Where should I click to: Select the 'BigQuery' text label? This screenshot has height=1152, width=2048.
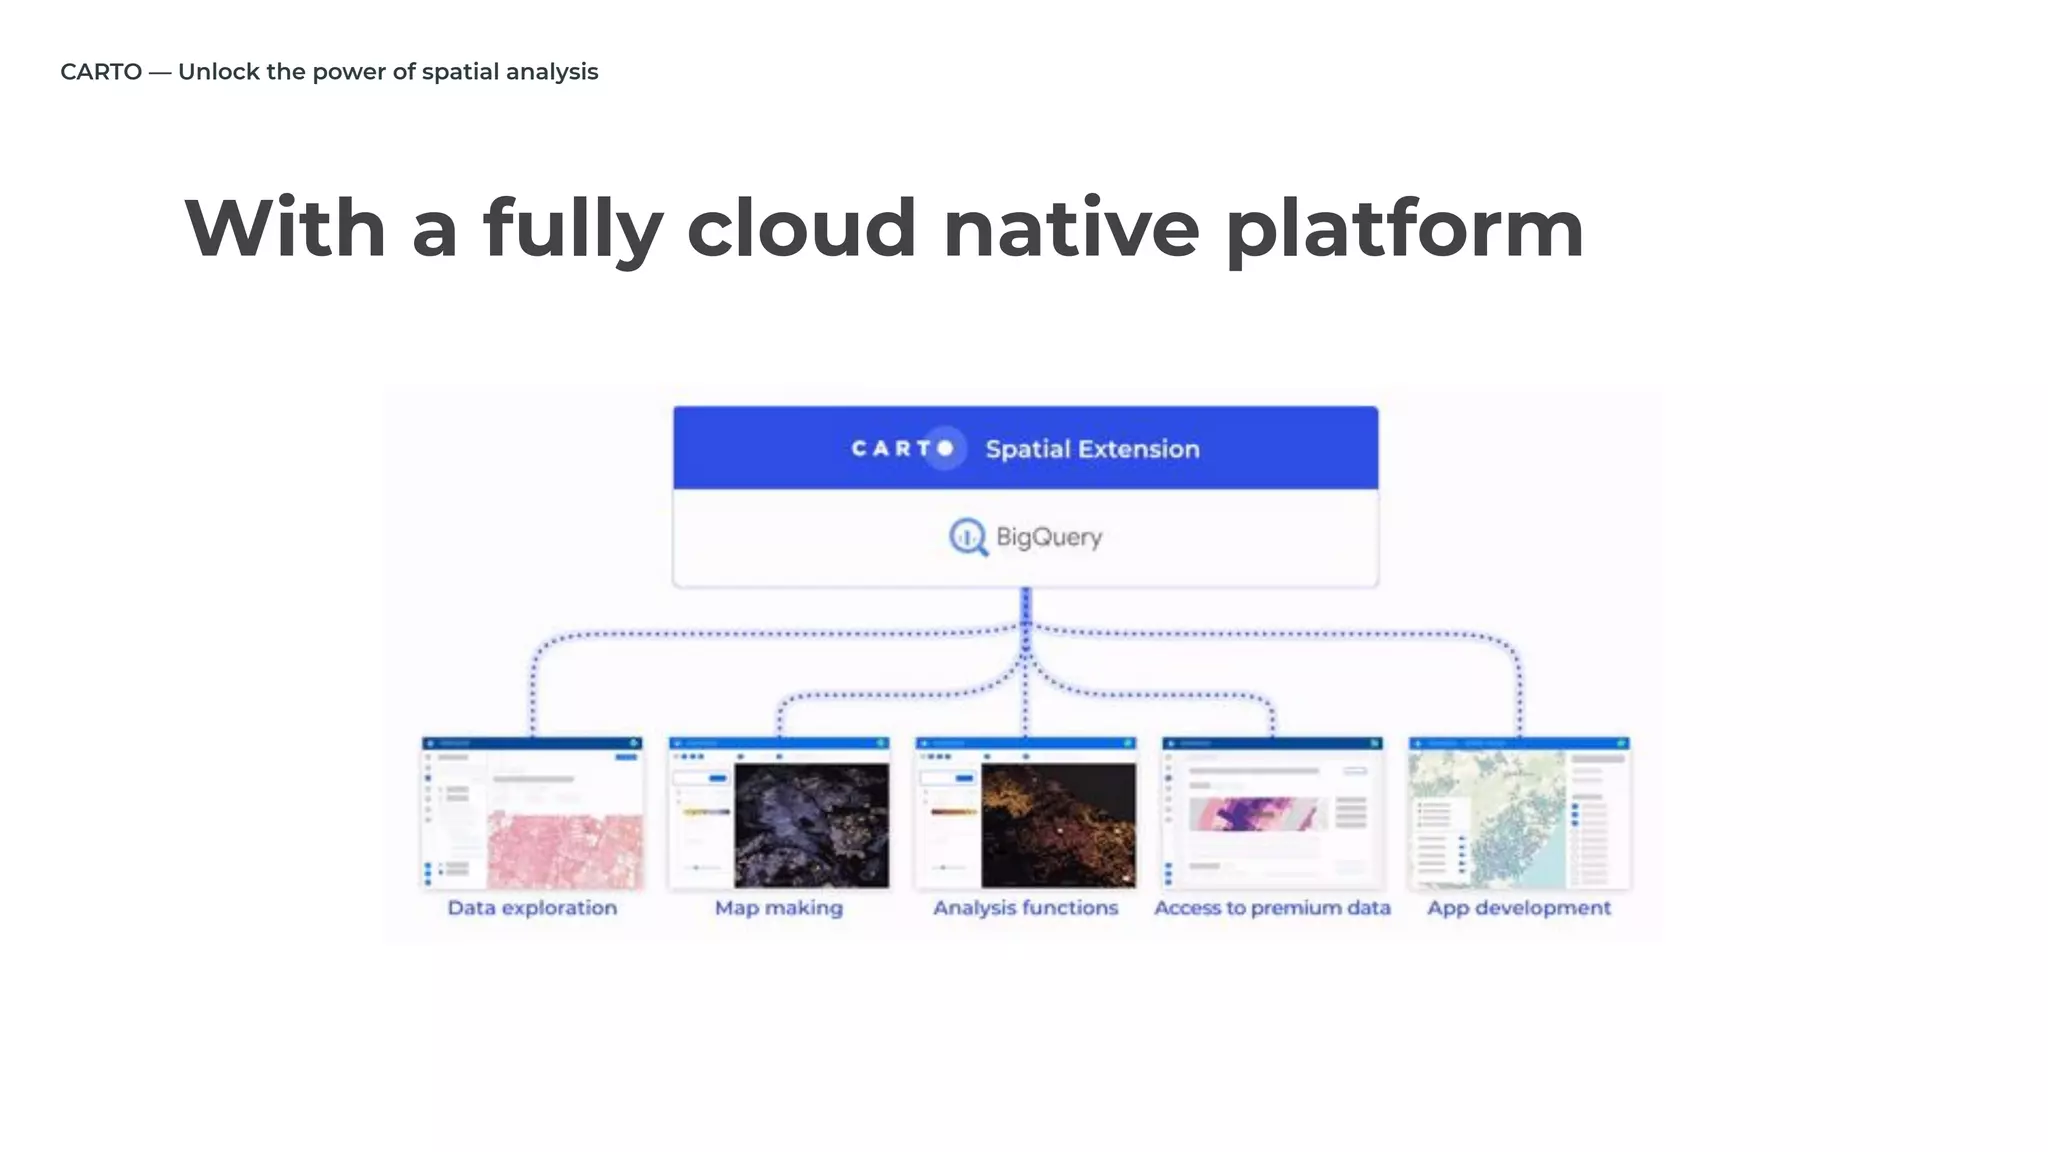[x=1049, y=537]
